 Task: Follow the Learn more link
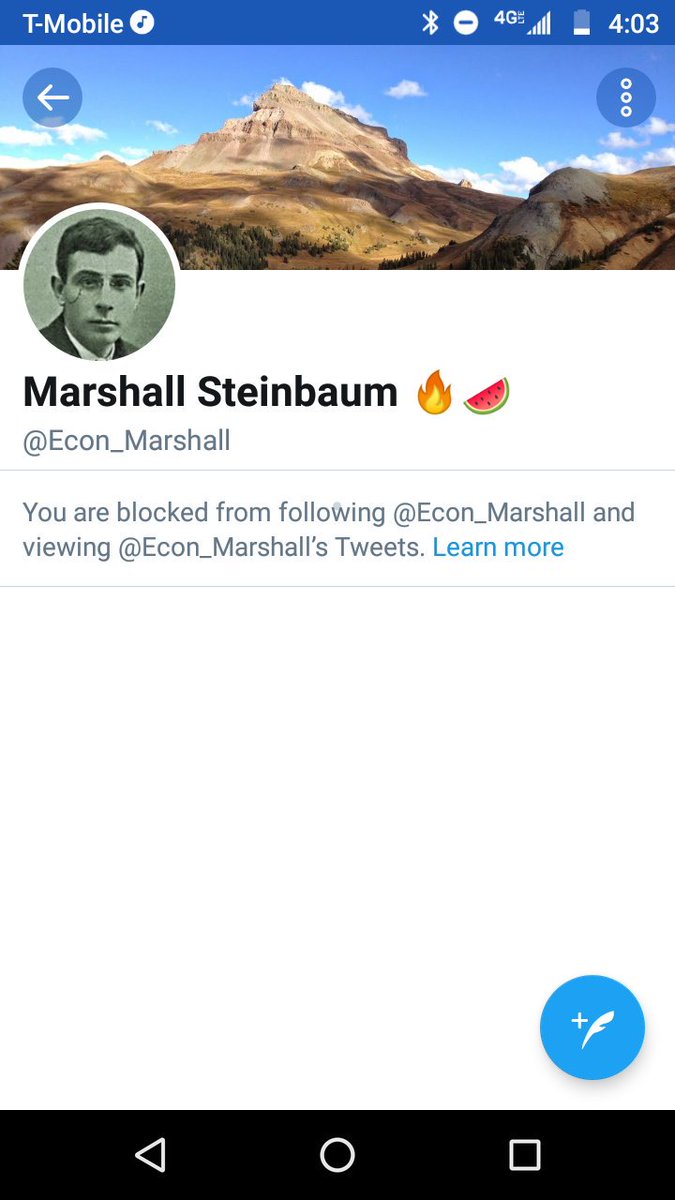coord(498,547)
